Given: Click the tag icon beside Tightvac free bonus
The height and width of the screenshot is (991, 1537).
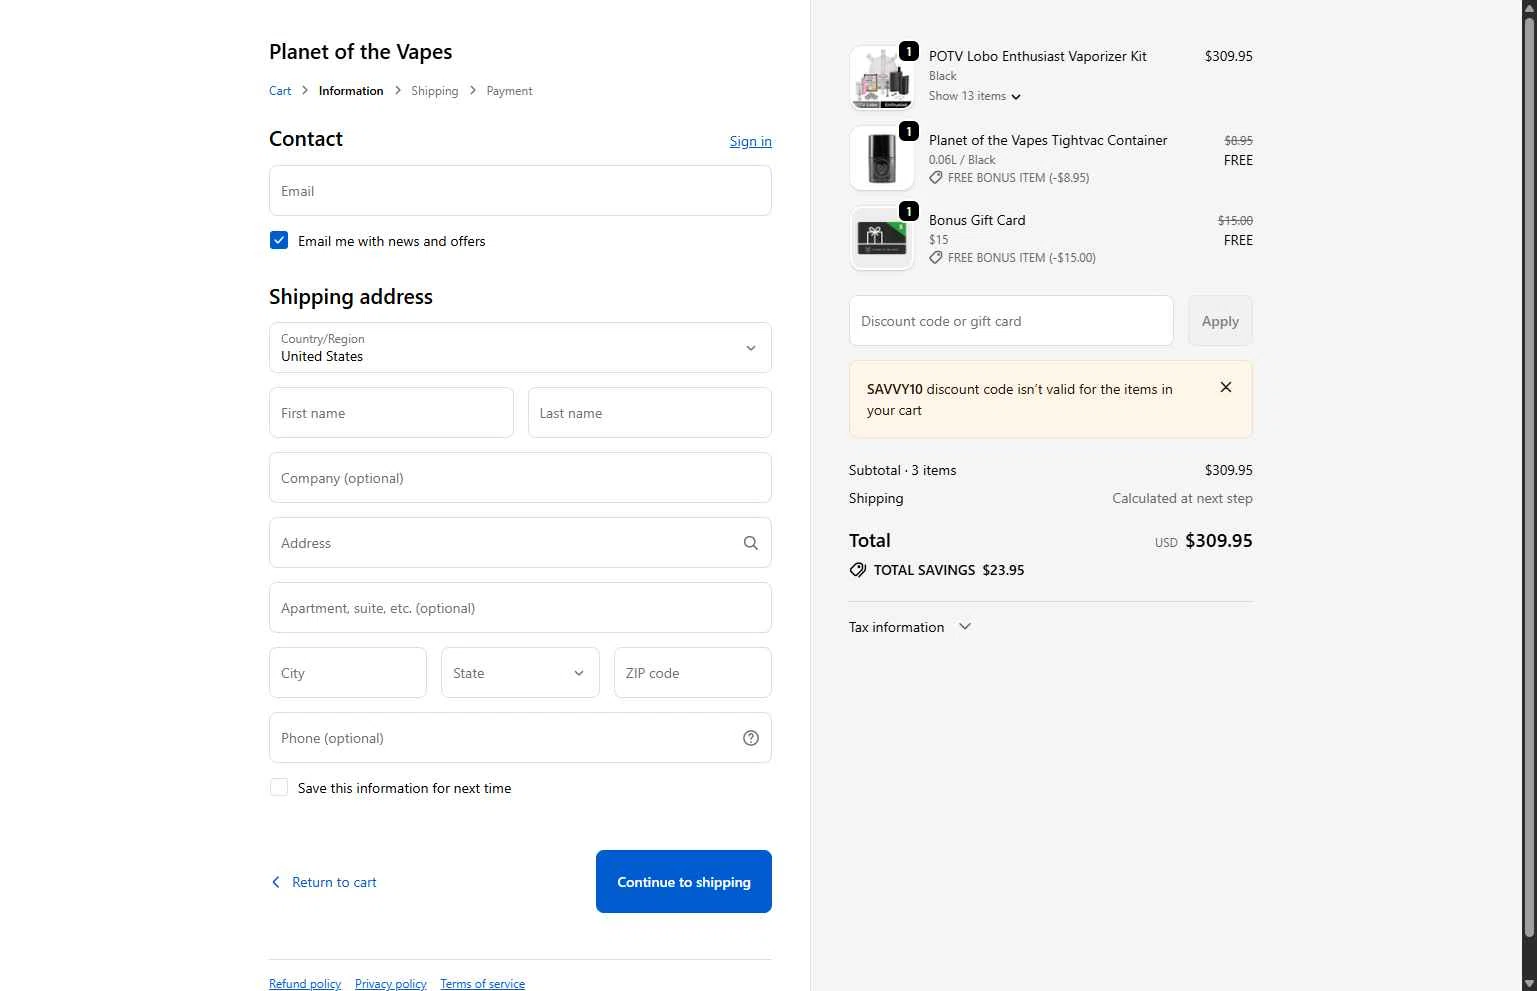Looking at the screenshot, I should click(936, 178).
